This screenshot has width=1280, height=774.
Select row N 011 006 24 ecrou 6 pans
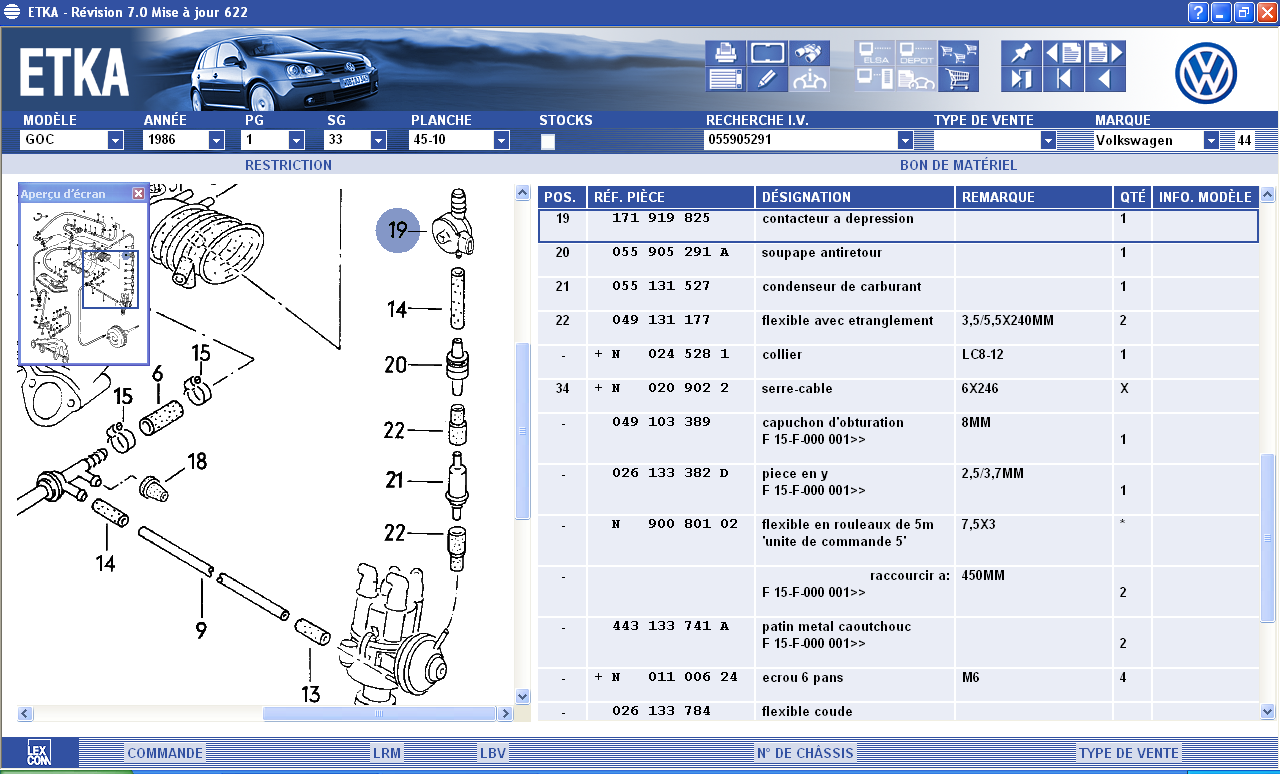click(898, 685)
